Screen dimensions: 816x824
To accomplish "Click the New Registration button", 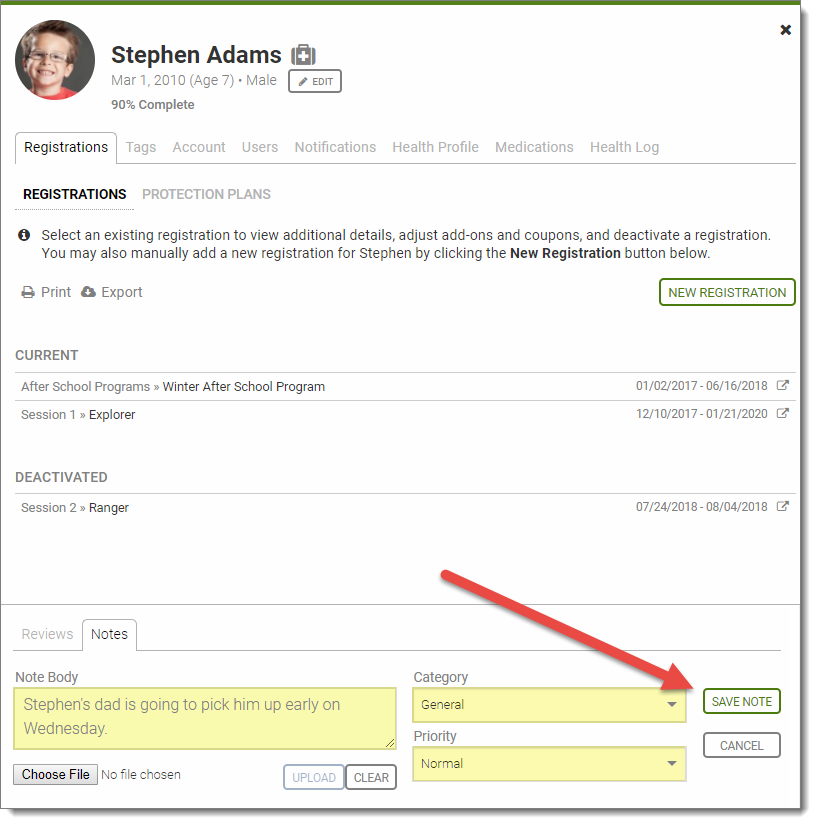I will (727, 292).
